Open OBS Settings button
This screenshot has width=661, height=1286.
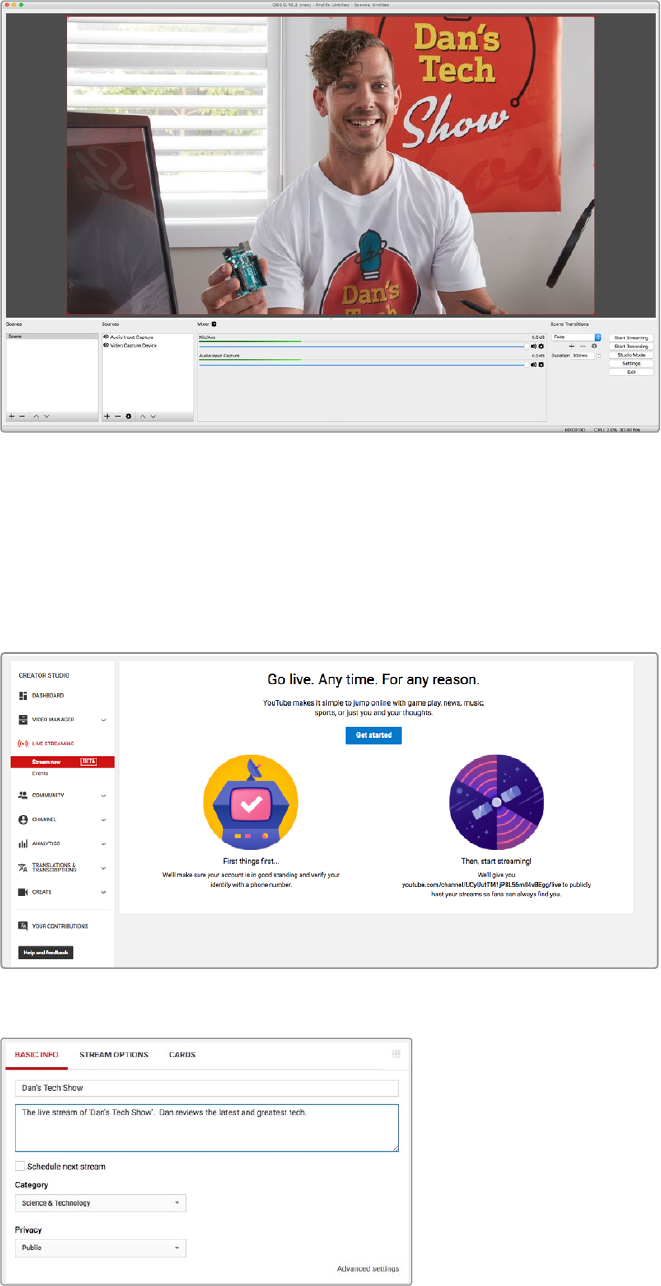point(632,364)
